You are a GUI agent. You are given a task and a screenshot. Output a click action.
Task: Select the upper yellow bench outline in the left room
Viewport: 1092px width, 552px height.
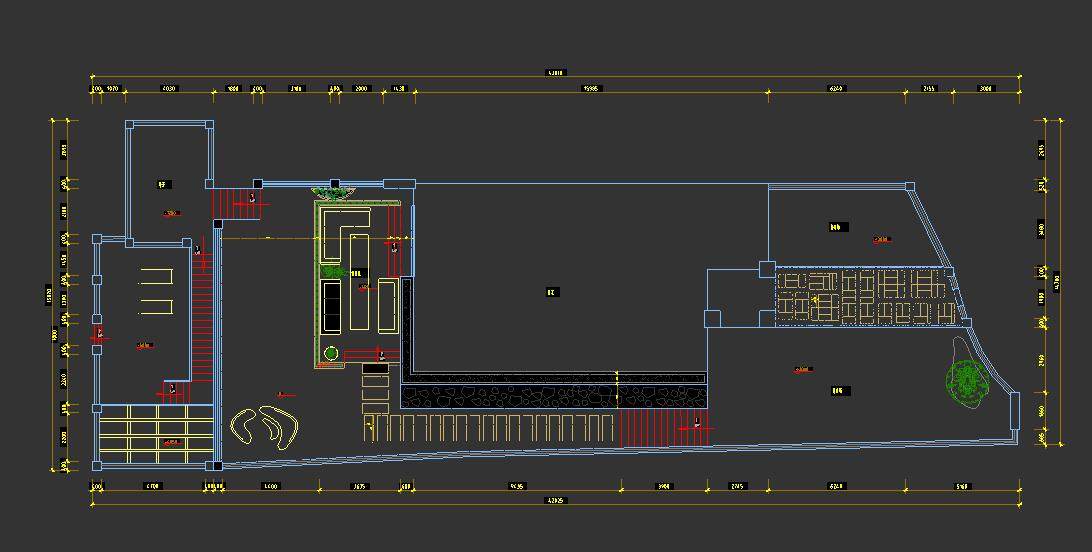(155, 276)
